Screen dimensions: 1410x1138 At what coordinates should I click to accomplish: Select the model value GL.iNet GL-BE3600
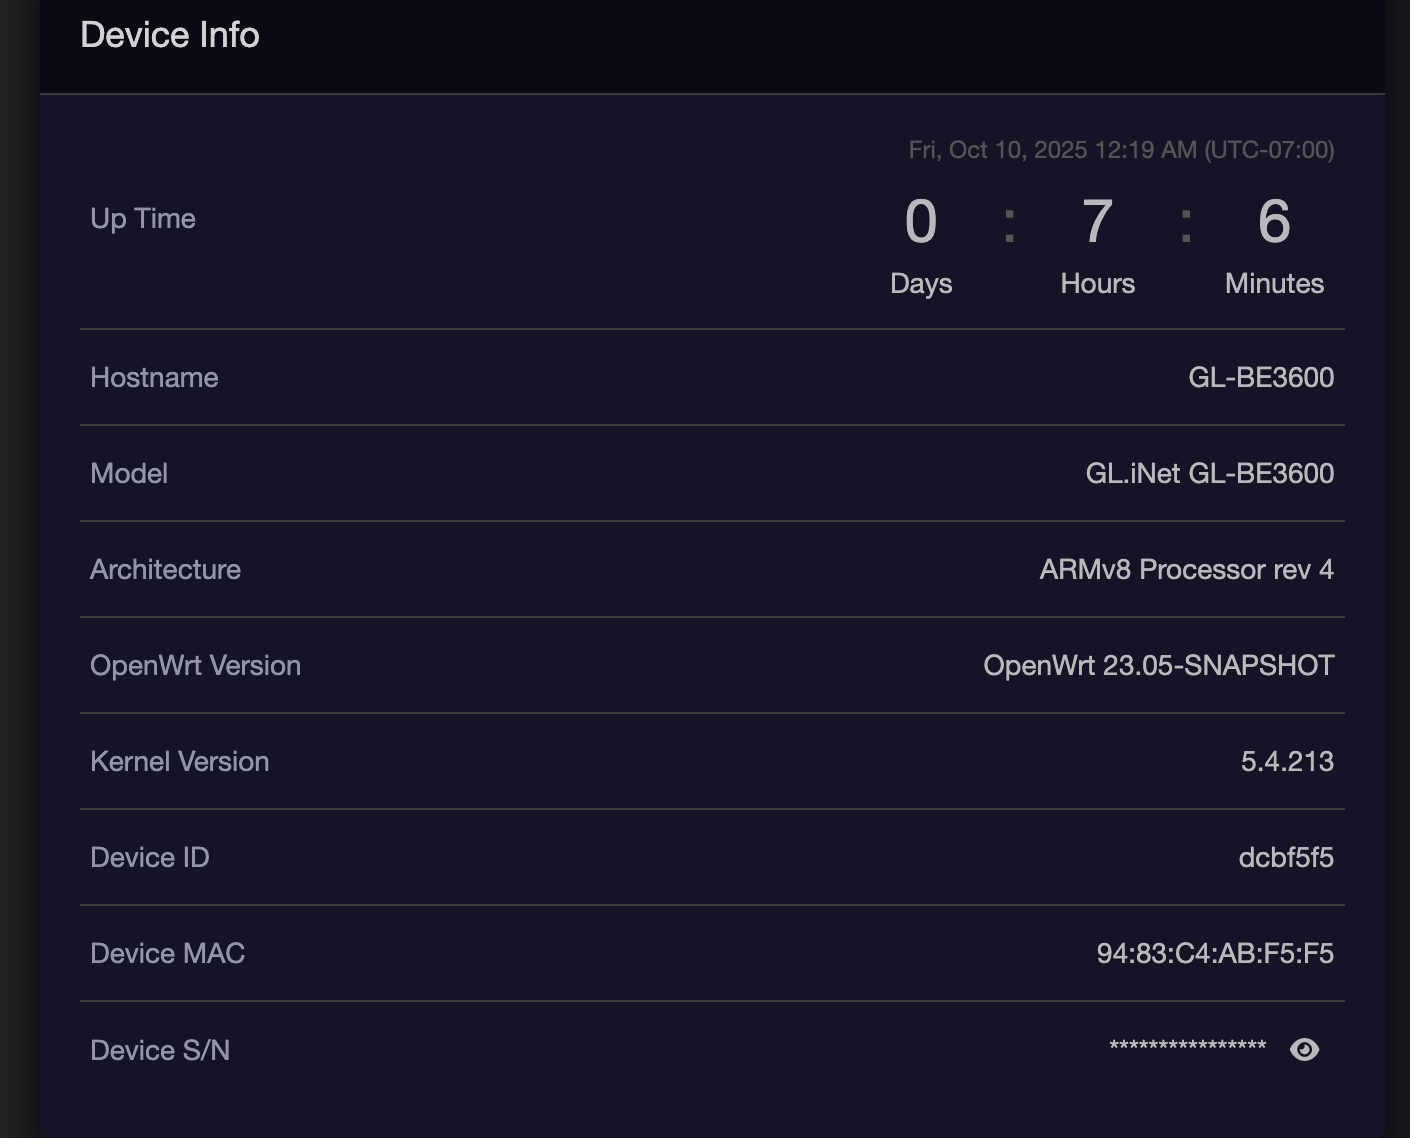(1209, 473)
